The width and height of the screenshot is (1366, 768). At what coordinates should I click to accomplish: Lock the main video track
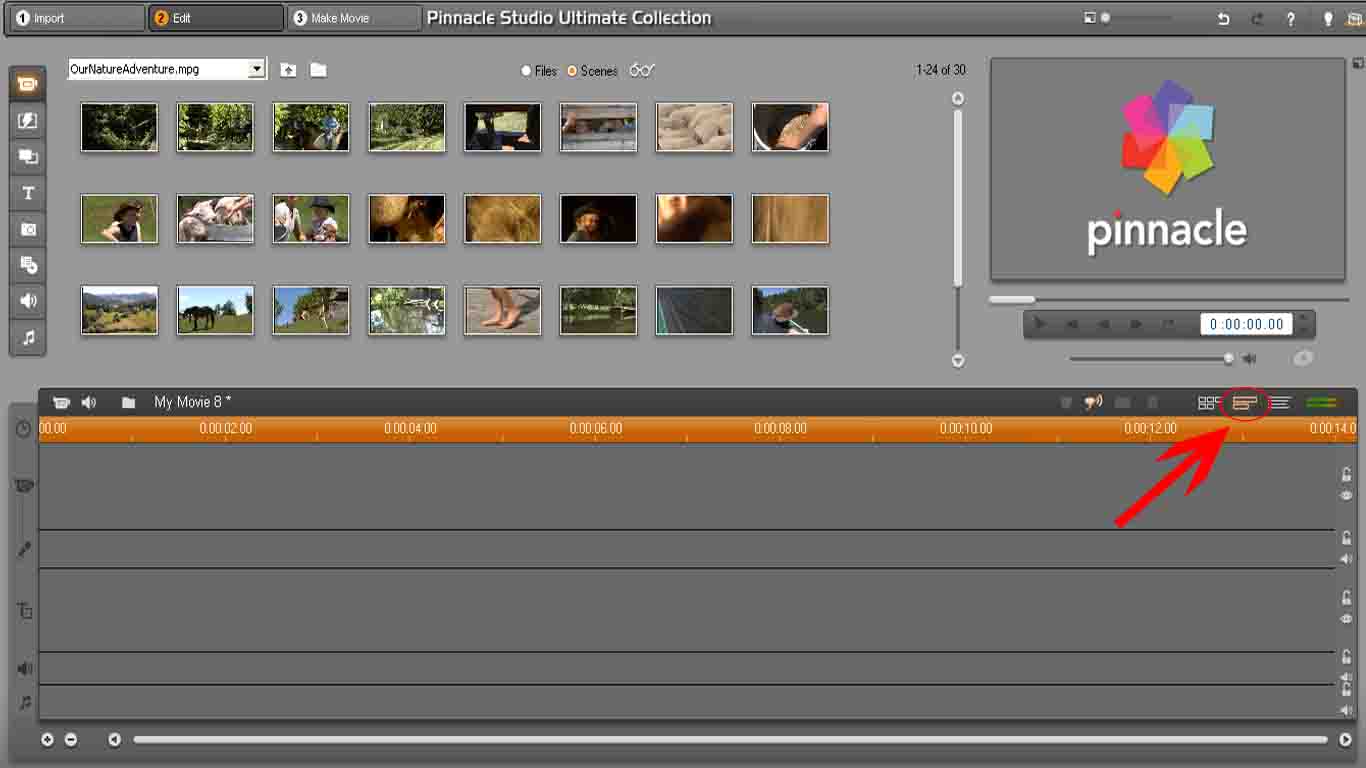[1347, 475]
